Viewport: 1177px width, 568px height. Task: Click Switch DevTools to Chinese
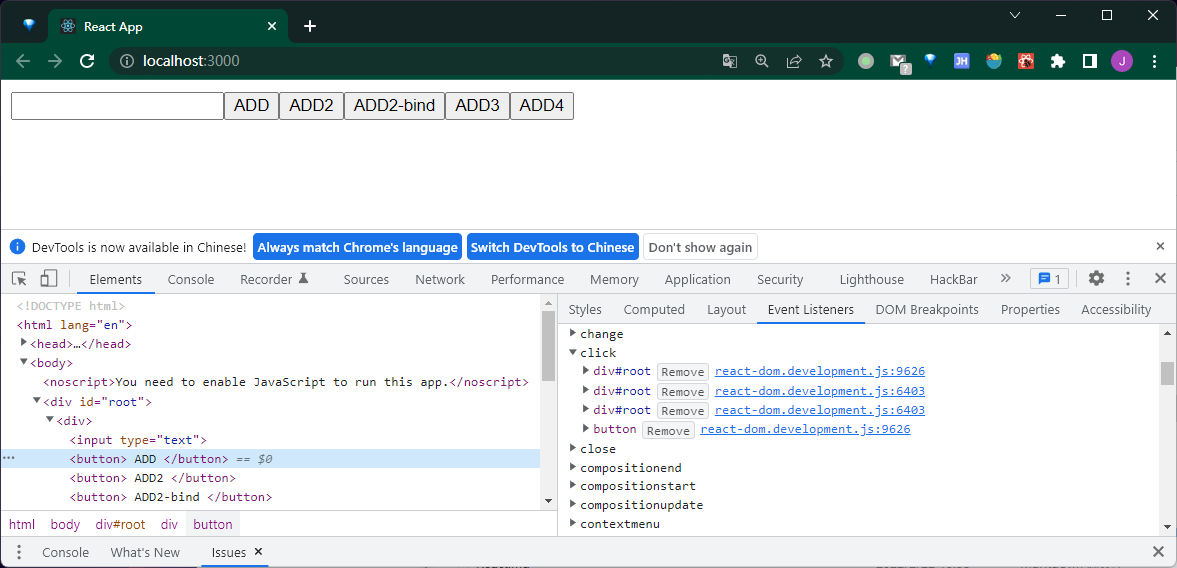point(552,247)
